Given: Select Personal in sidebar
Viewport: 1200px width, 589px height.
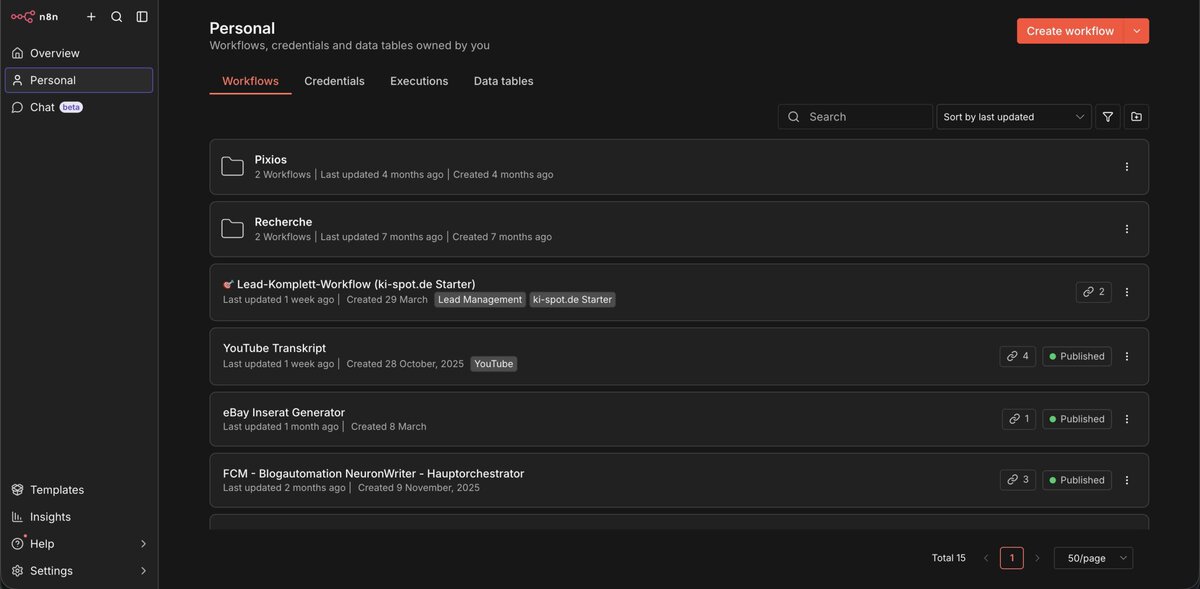Looking at the screenshot, I should pos(79,80).
